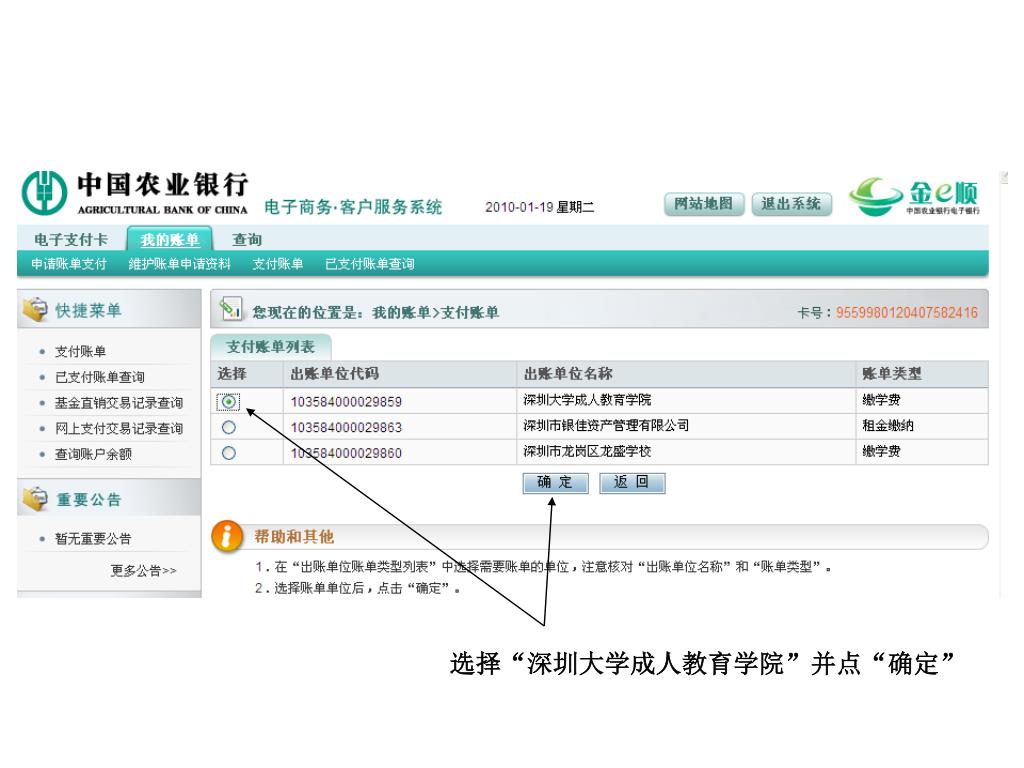
Task: Switch to the 我的账单 tab
Action: tap(170, 240)
